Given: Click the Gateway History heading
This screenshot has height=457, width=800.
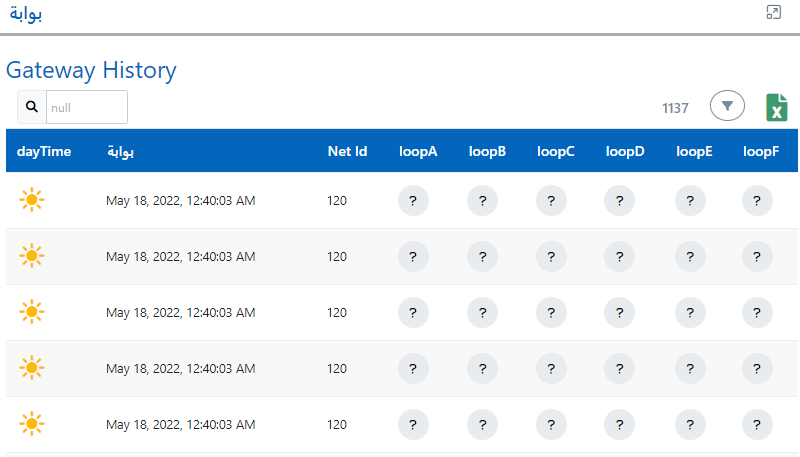Looking at the screenshot, I should [x=91, y=70].
